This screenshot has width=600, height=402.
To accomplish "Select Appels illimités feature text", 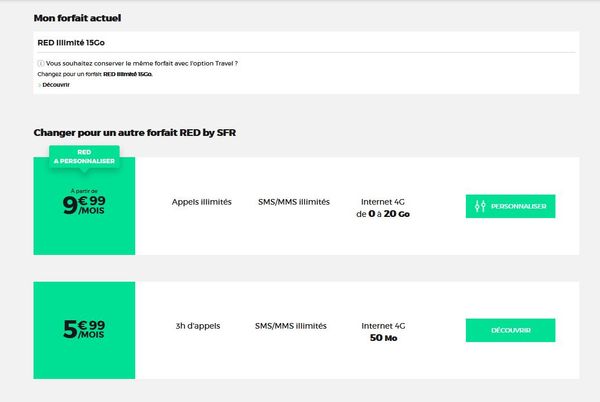I will point(202,202).
